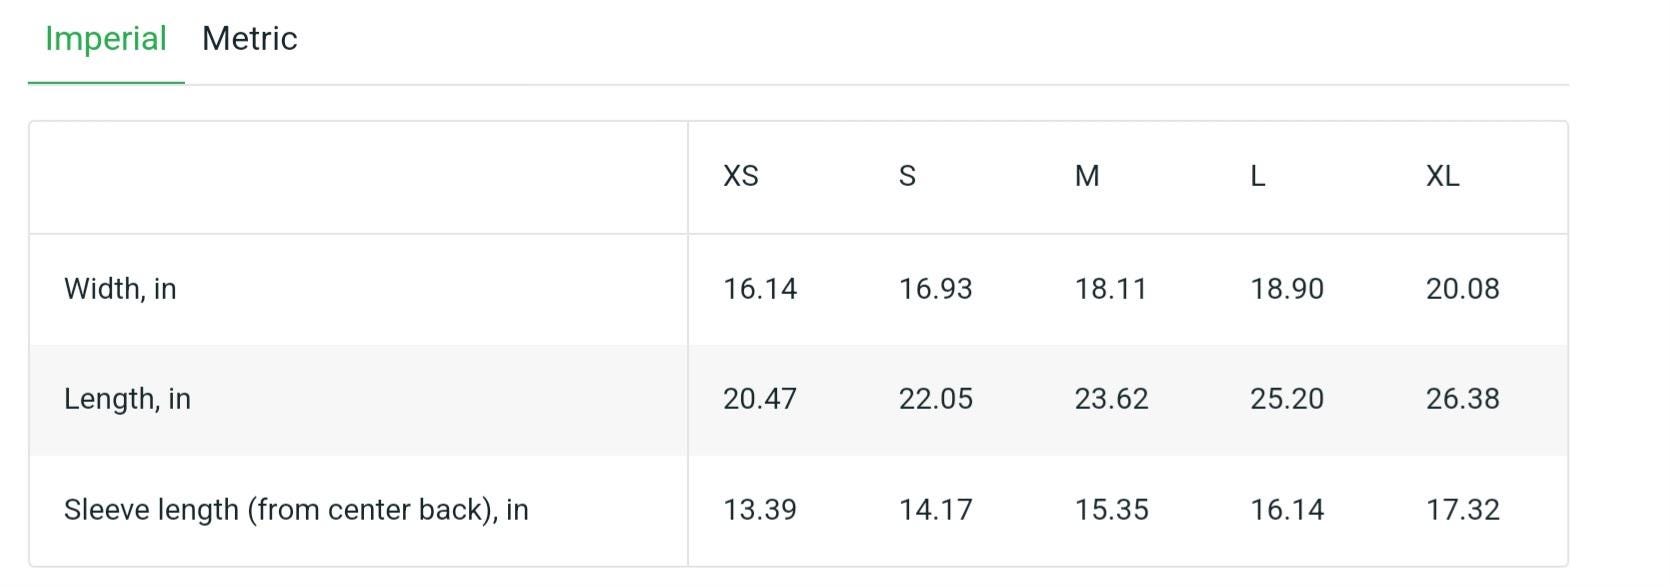
Task: Switch to the Metric tab
Action: point(250,39)
